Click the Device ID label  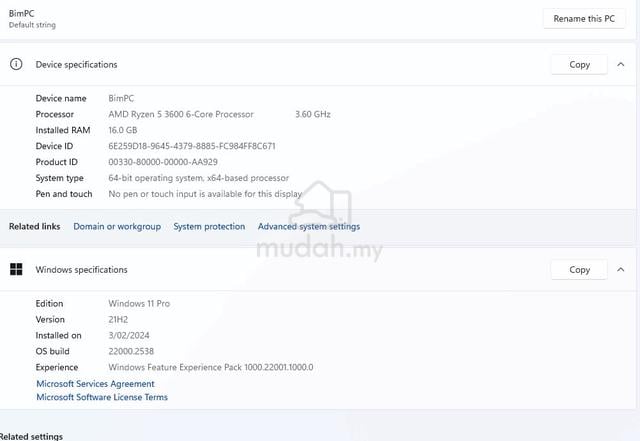tap(54, 146)
